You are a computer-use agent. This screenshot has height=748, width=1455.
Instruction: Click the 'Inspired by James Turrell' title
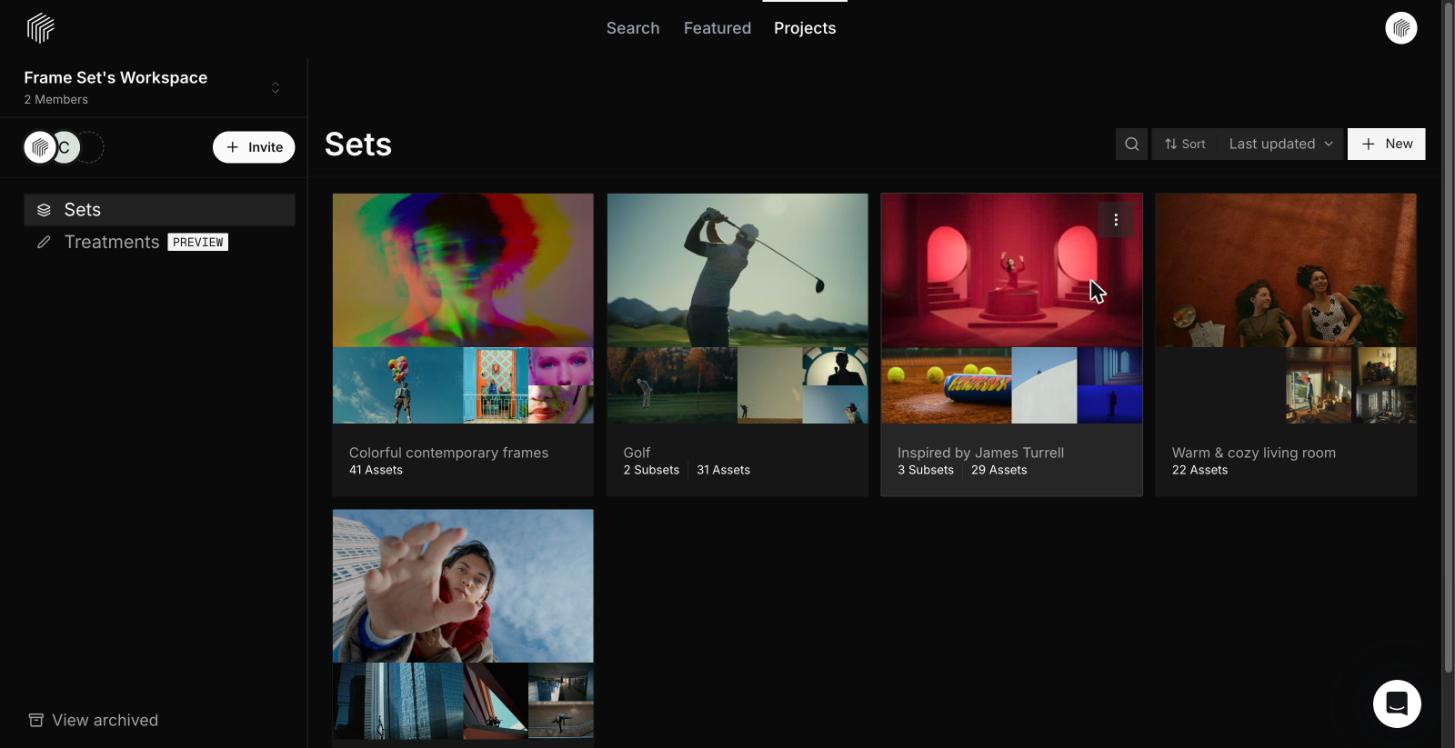[981, 453]
